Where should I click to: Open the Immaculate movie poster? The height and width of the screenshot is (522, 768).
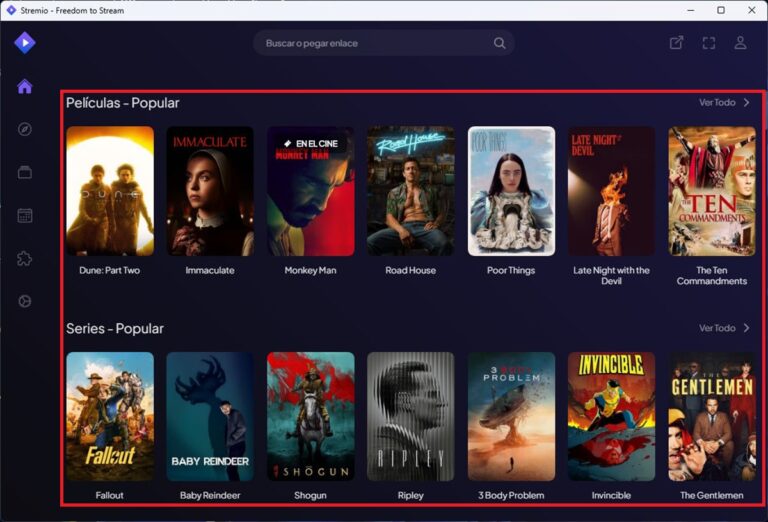point(210,191)
